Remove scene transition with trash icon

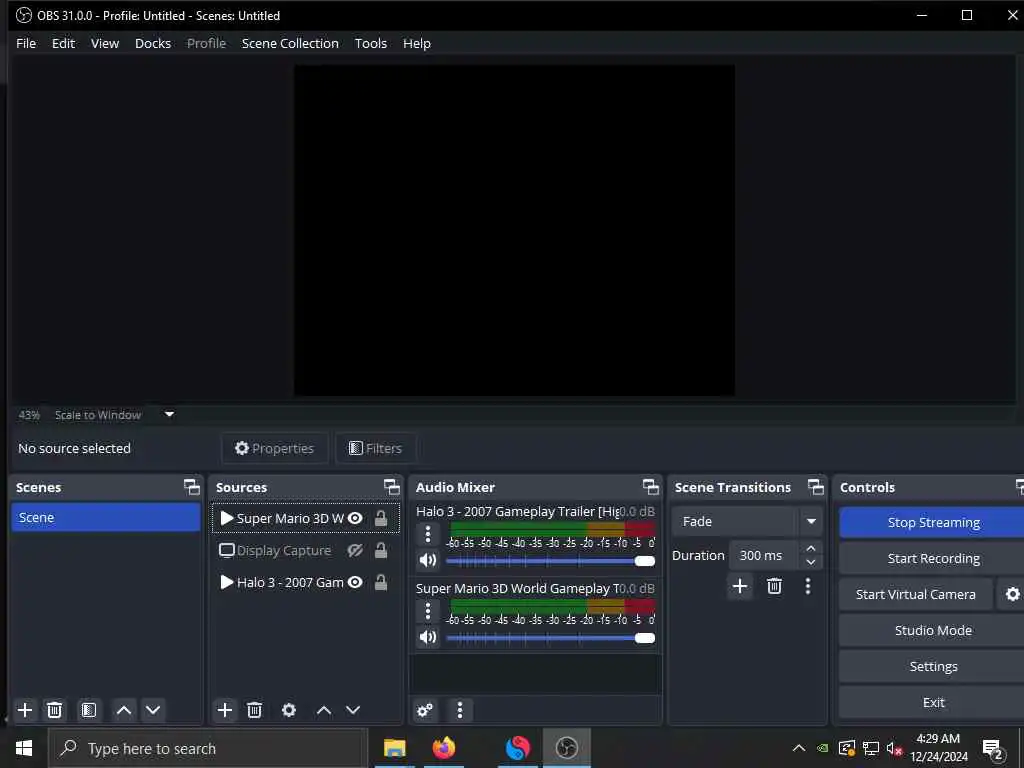pyautogui.click(x=775, y=586)
